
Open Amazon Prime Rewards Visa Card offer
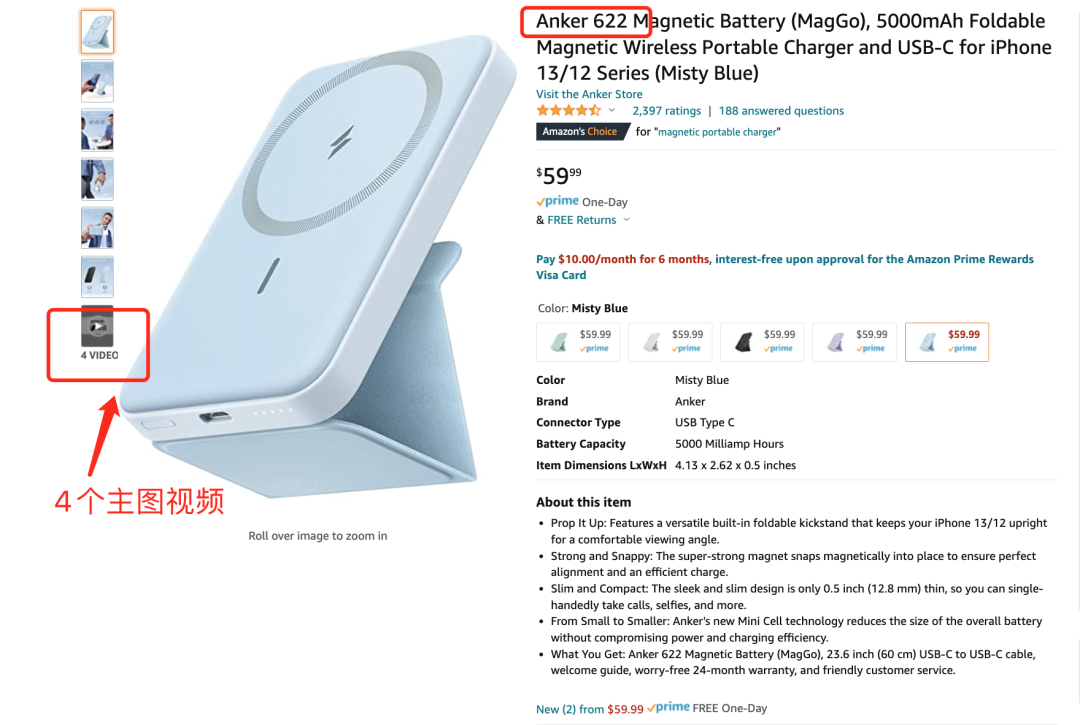785,267
